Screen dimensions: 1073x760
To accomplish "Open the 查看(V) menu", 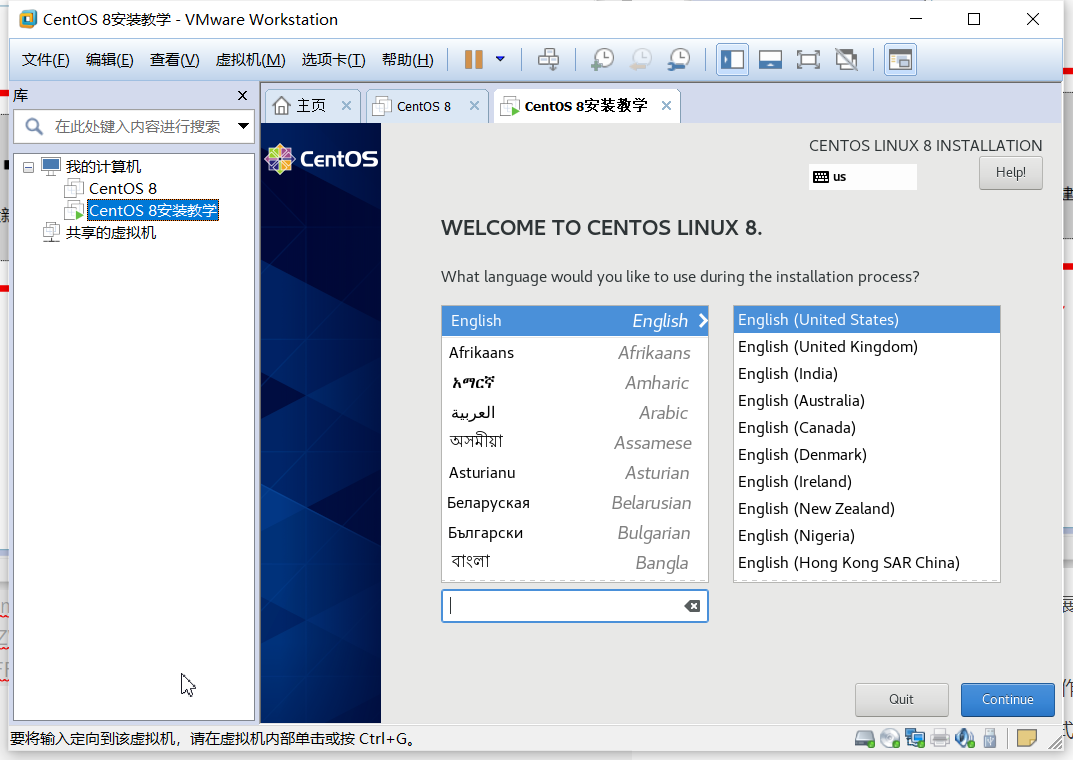I will [174, 60].
